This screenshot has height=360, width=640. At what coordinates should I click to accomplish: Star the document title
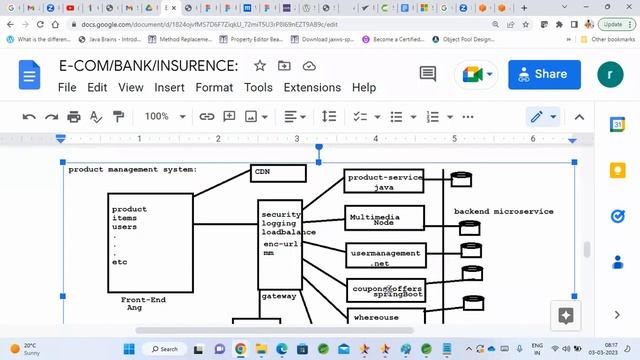(x=260, y=66)
